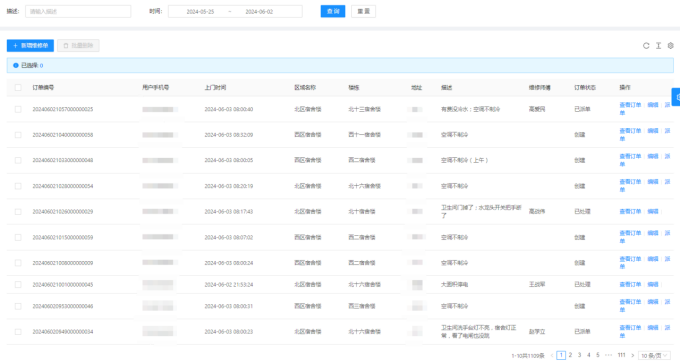
Task: Go to next page arrow in pagination
Action: tap(632, 355)
